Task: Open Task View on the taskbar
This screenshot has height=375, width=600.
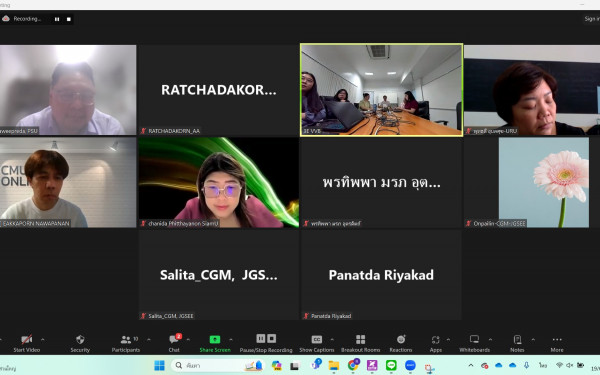Action: click(294, 366)
